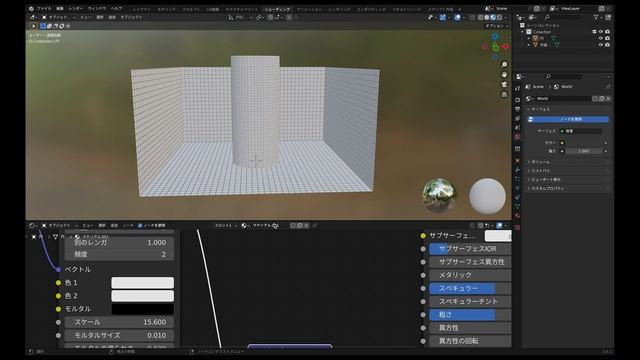Open the Tool properties tab icon

coord(518,89)
